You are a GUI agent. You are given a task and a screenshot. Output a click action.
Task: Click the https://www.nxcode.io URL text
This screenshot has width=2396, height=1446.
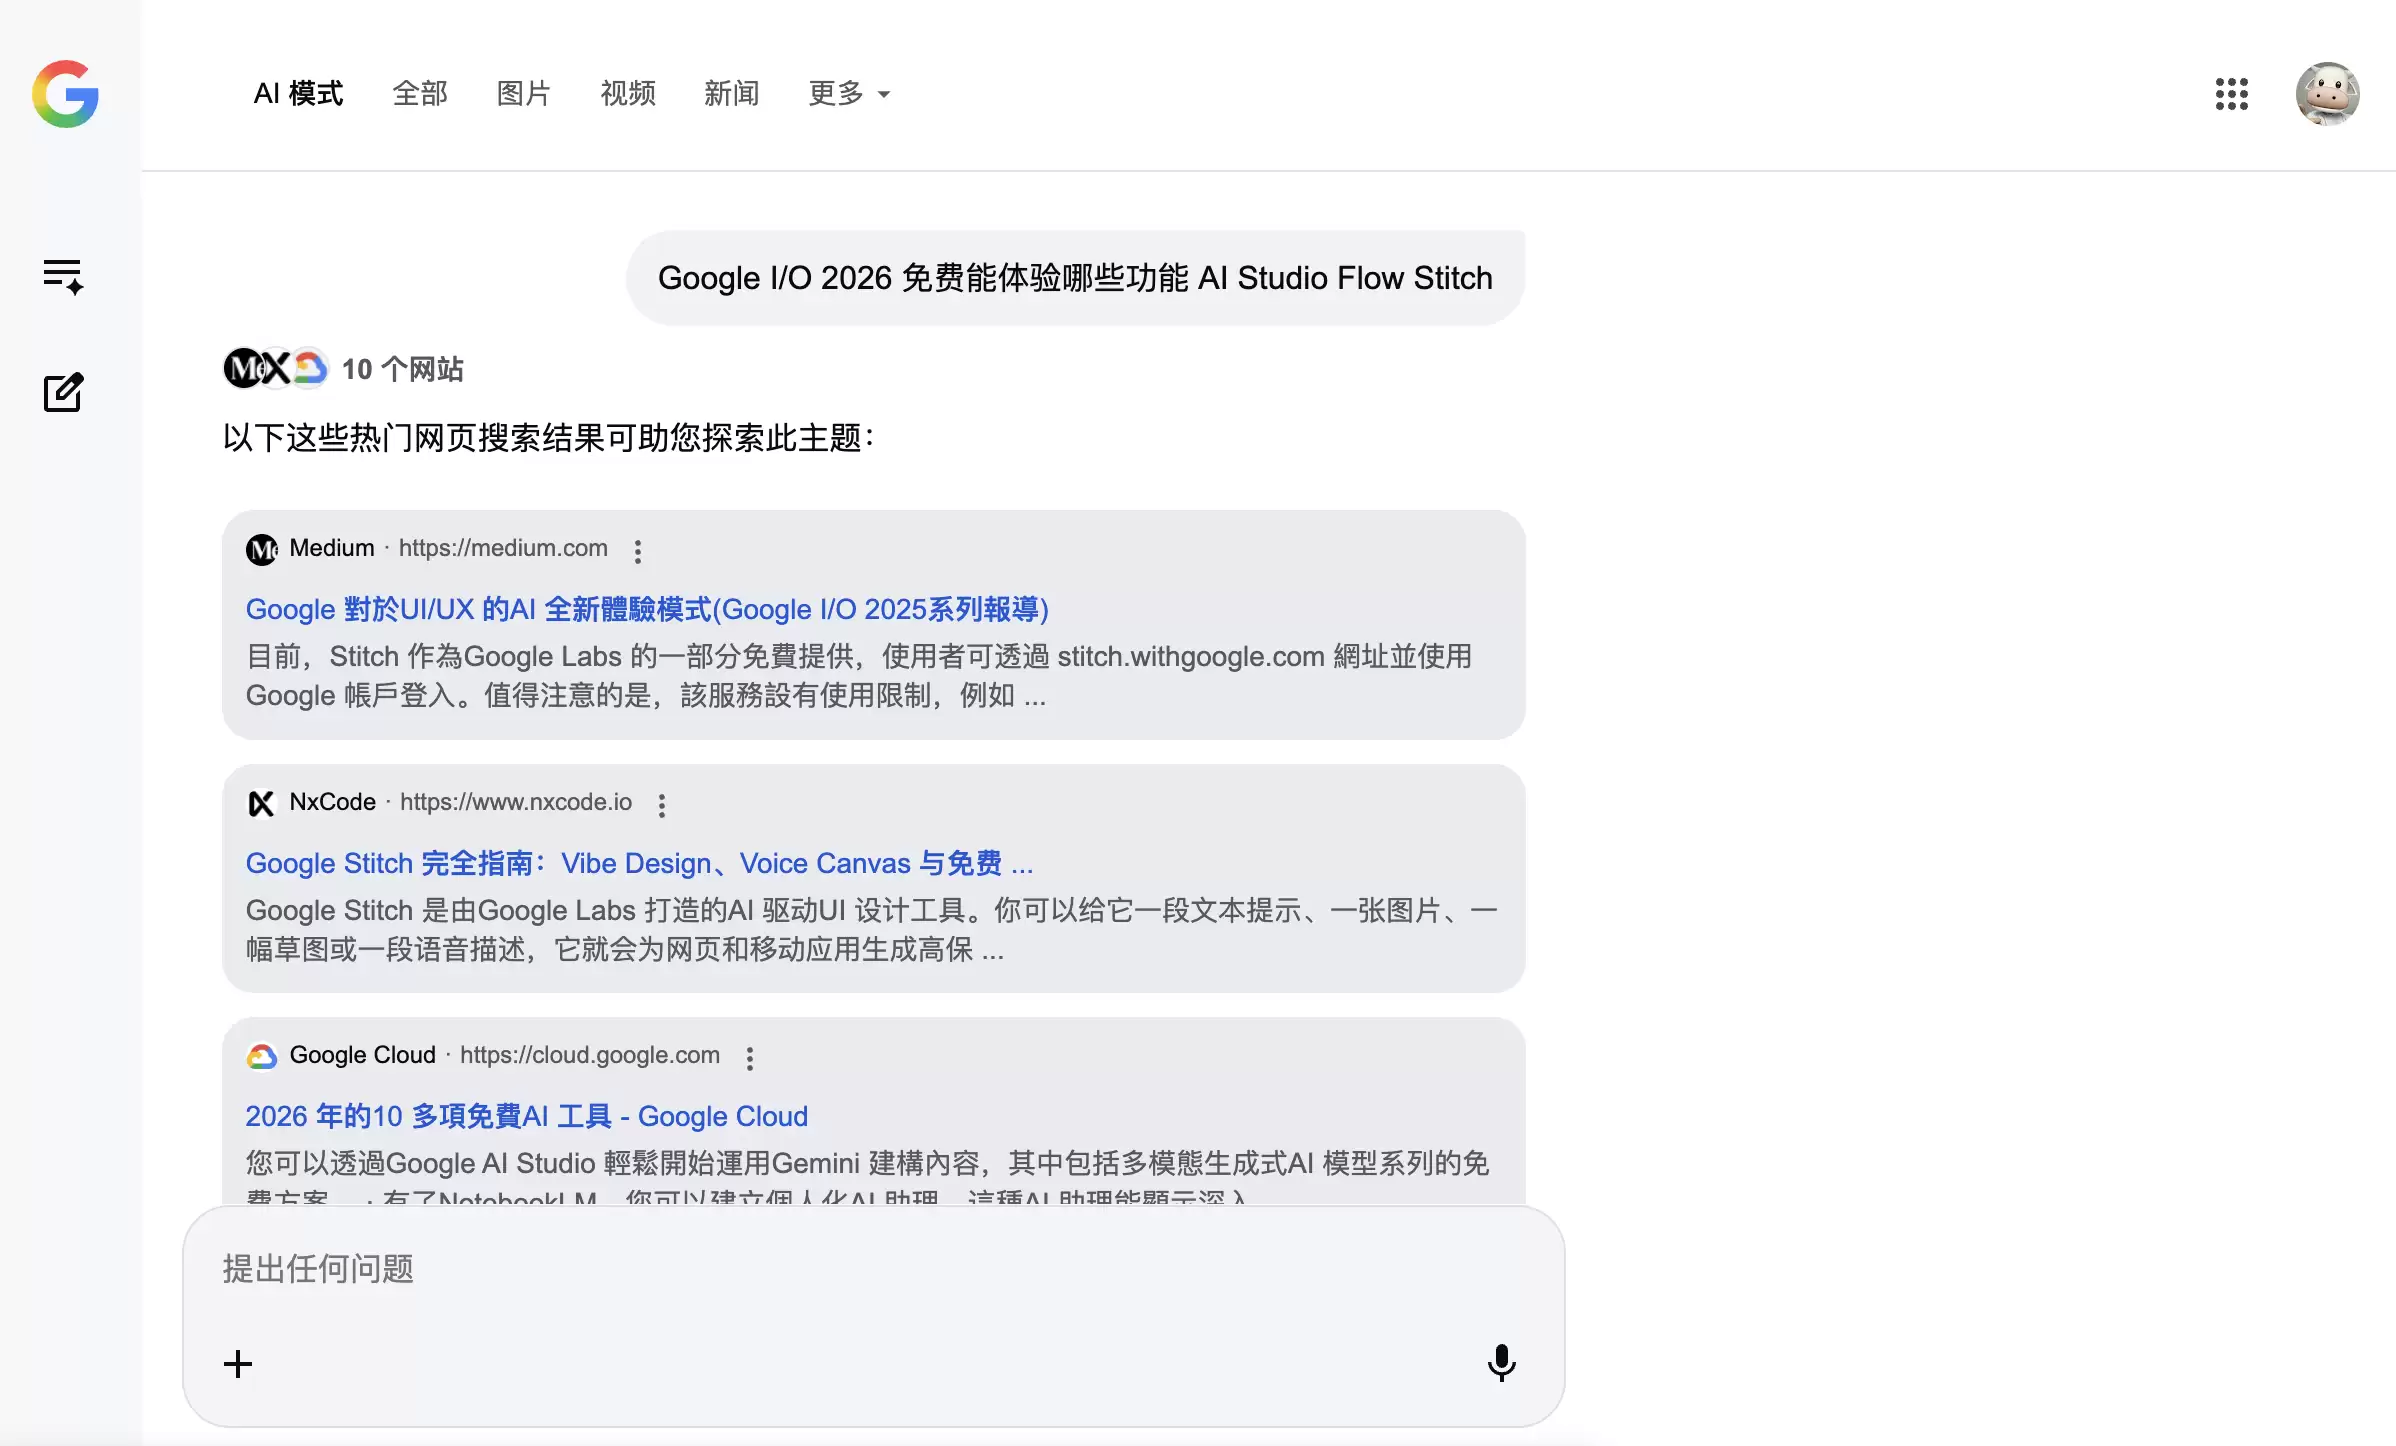(x=516, y=802)
